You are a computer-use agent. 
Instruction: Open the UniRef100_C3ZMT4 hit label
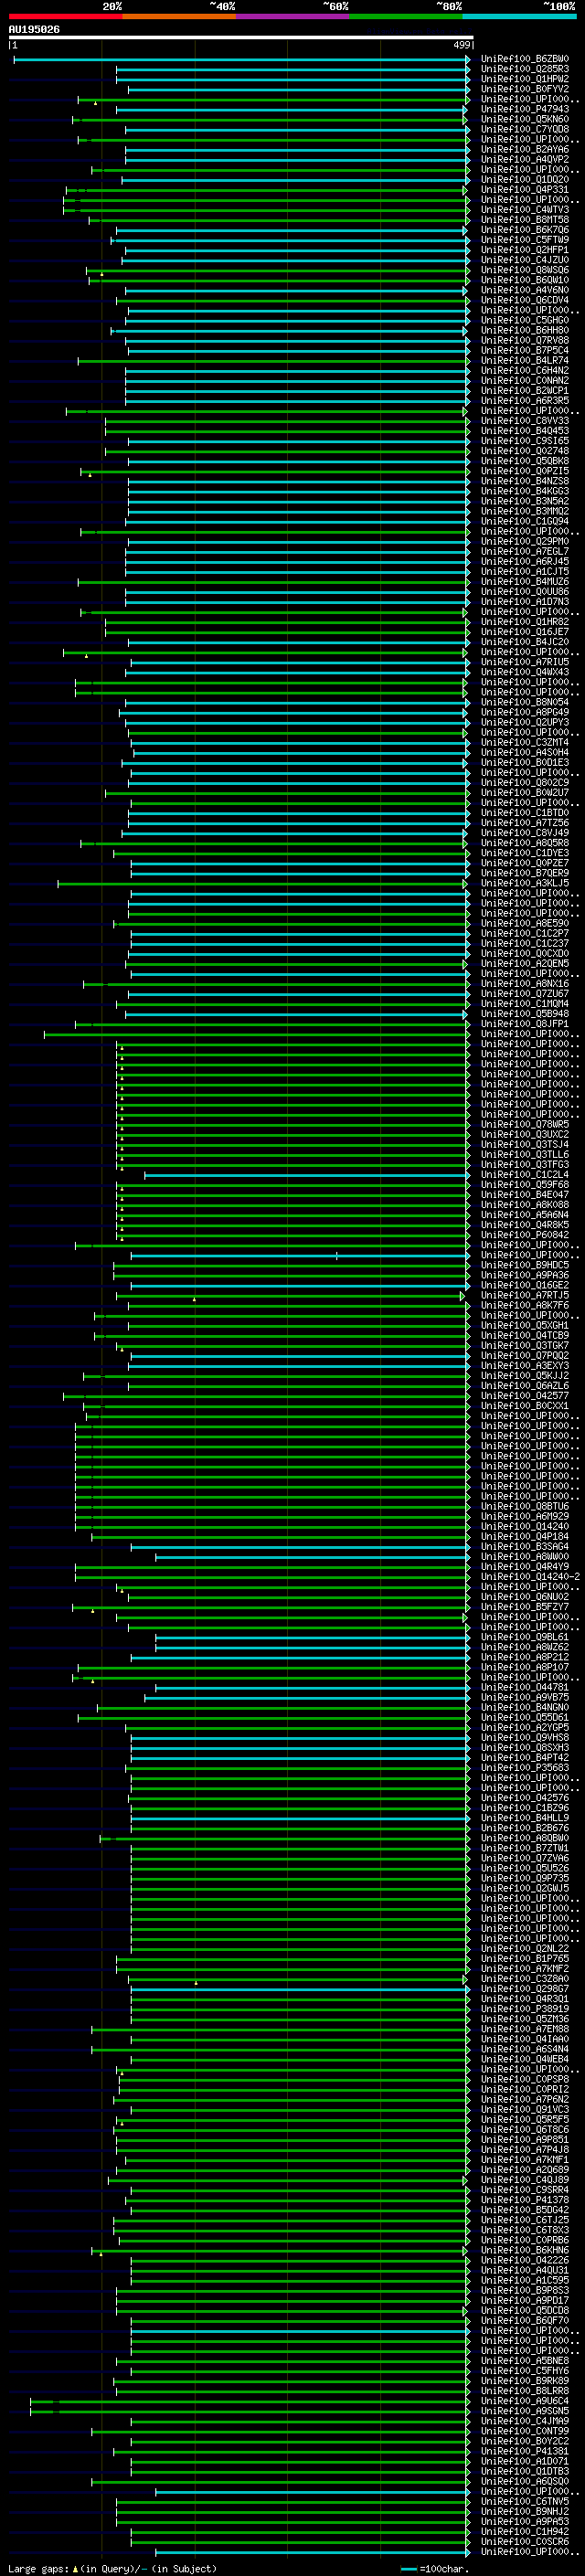525,743
